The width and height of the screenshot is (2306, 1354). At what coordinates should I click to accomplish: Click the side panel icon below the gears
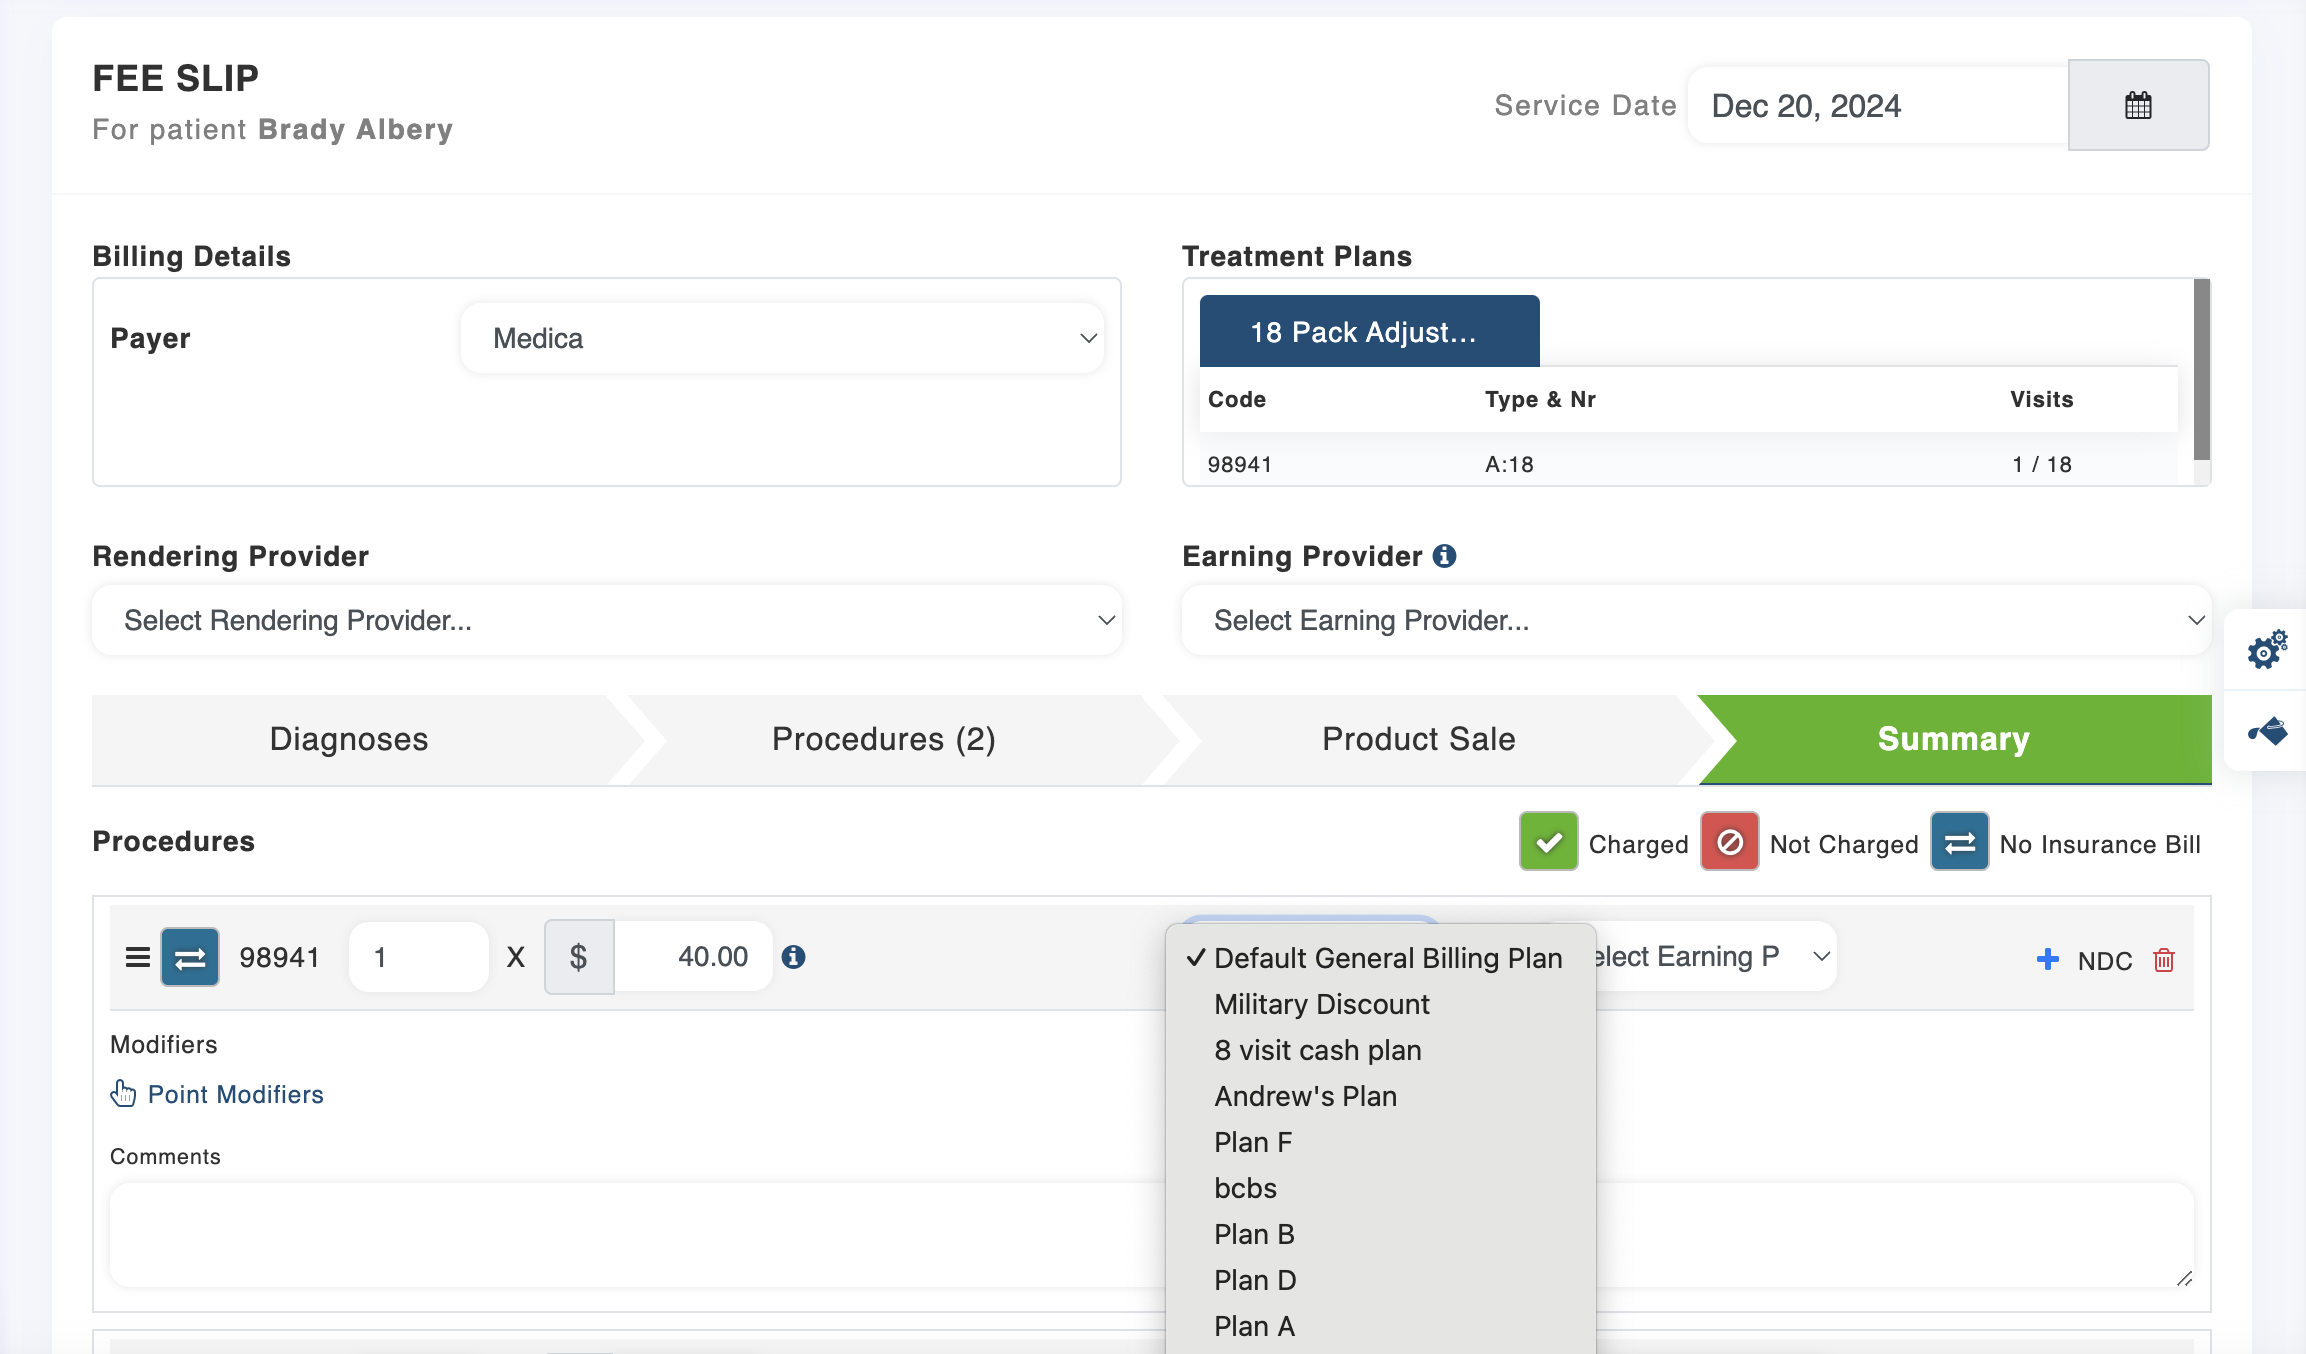[2266, 731]
